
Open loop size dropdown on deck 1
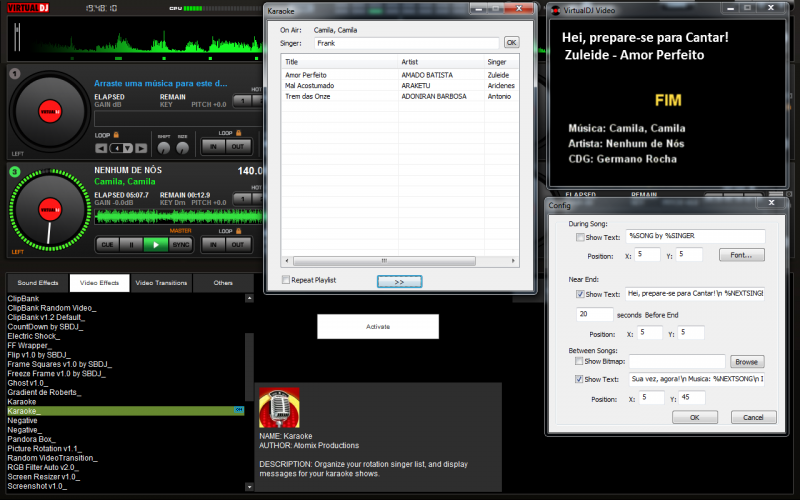(128, 148)
